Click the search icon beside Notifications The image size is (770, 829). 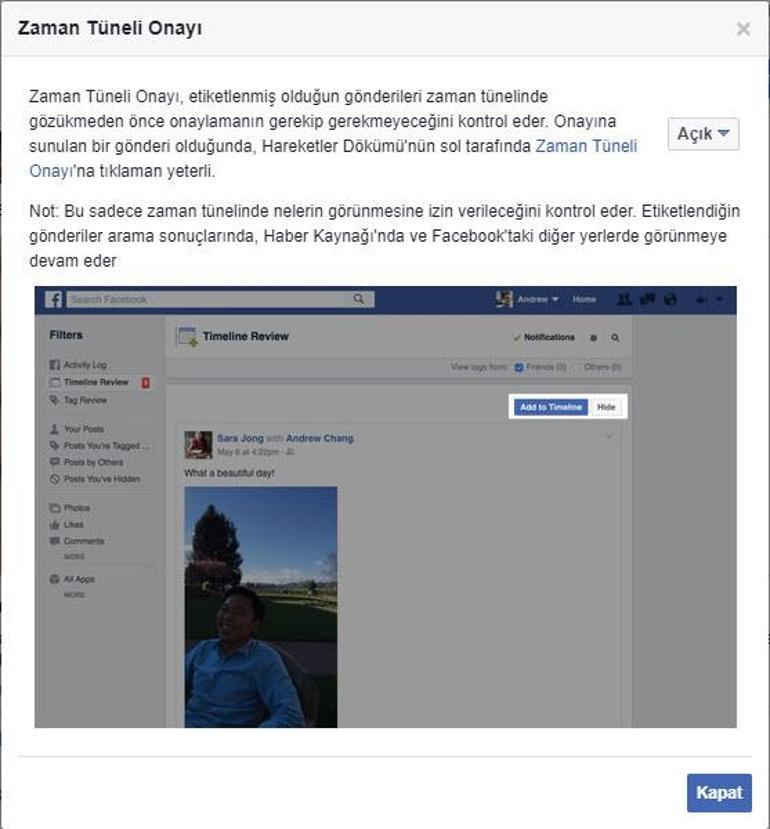[615, 337]
